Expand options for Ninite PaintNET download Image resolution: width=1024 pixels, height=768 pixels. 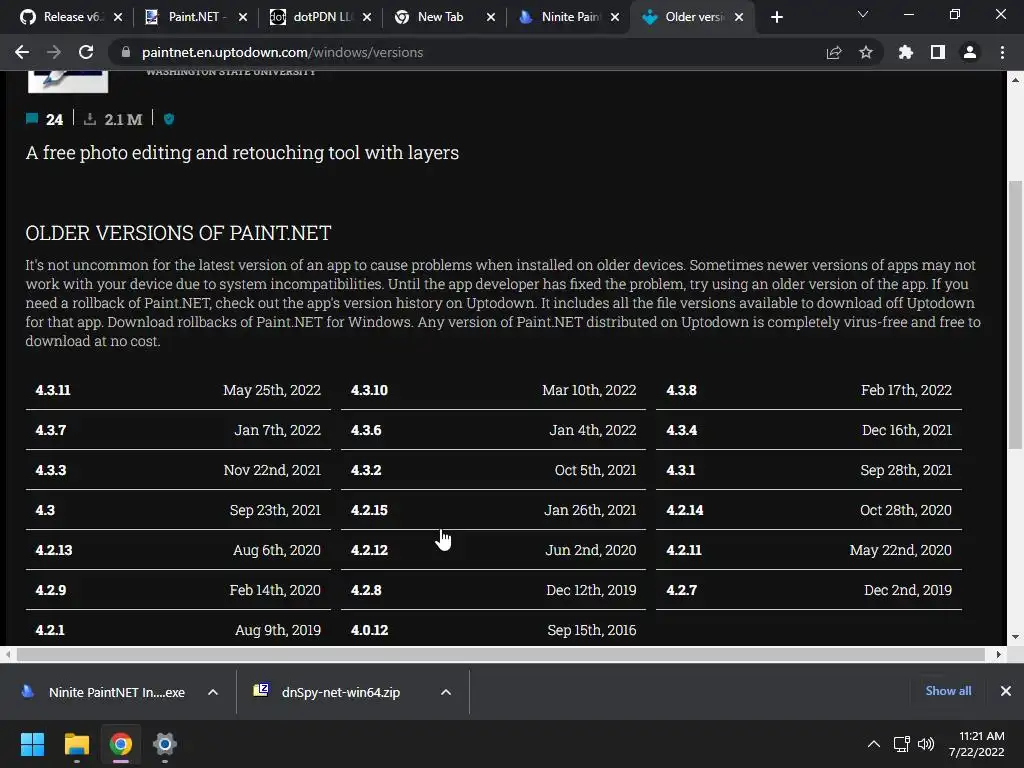213,692
